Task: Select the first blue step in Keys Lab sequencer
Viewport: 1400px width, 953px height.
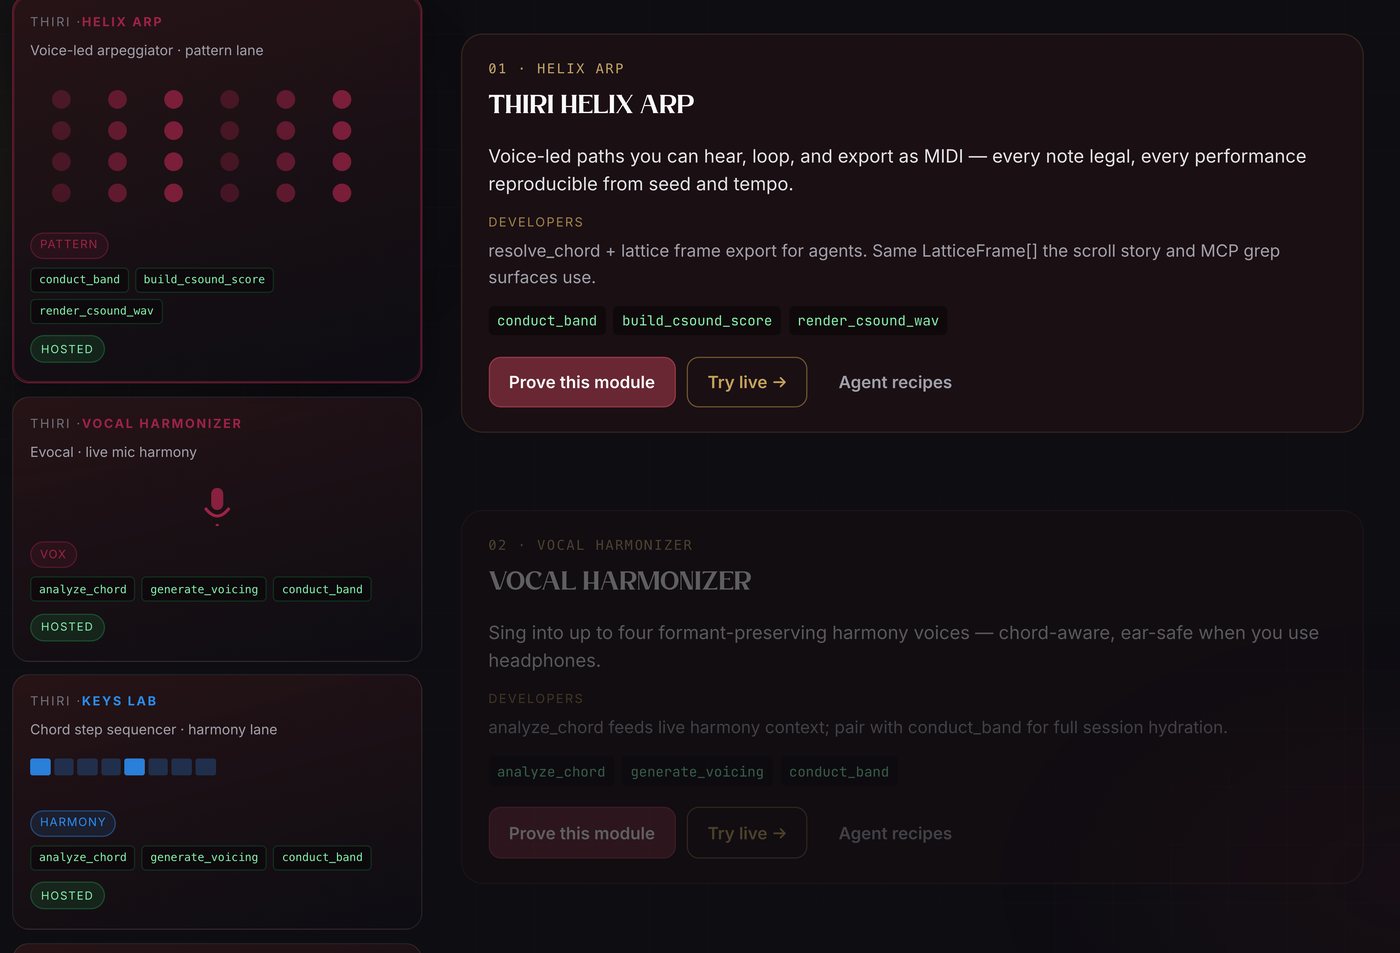Action: point(40,767)
